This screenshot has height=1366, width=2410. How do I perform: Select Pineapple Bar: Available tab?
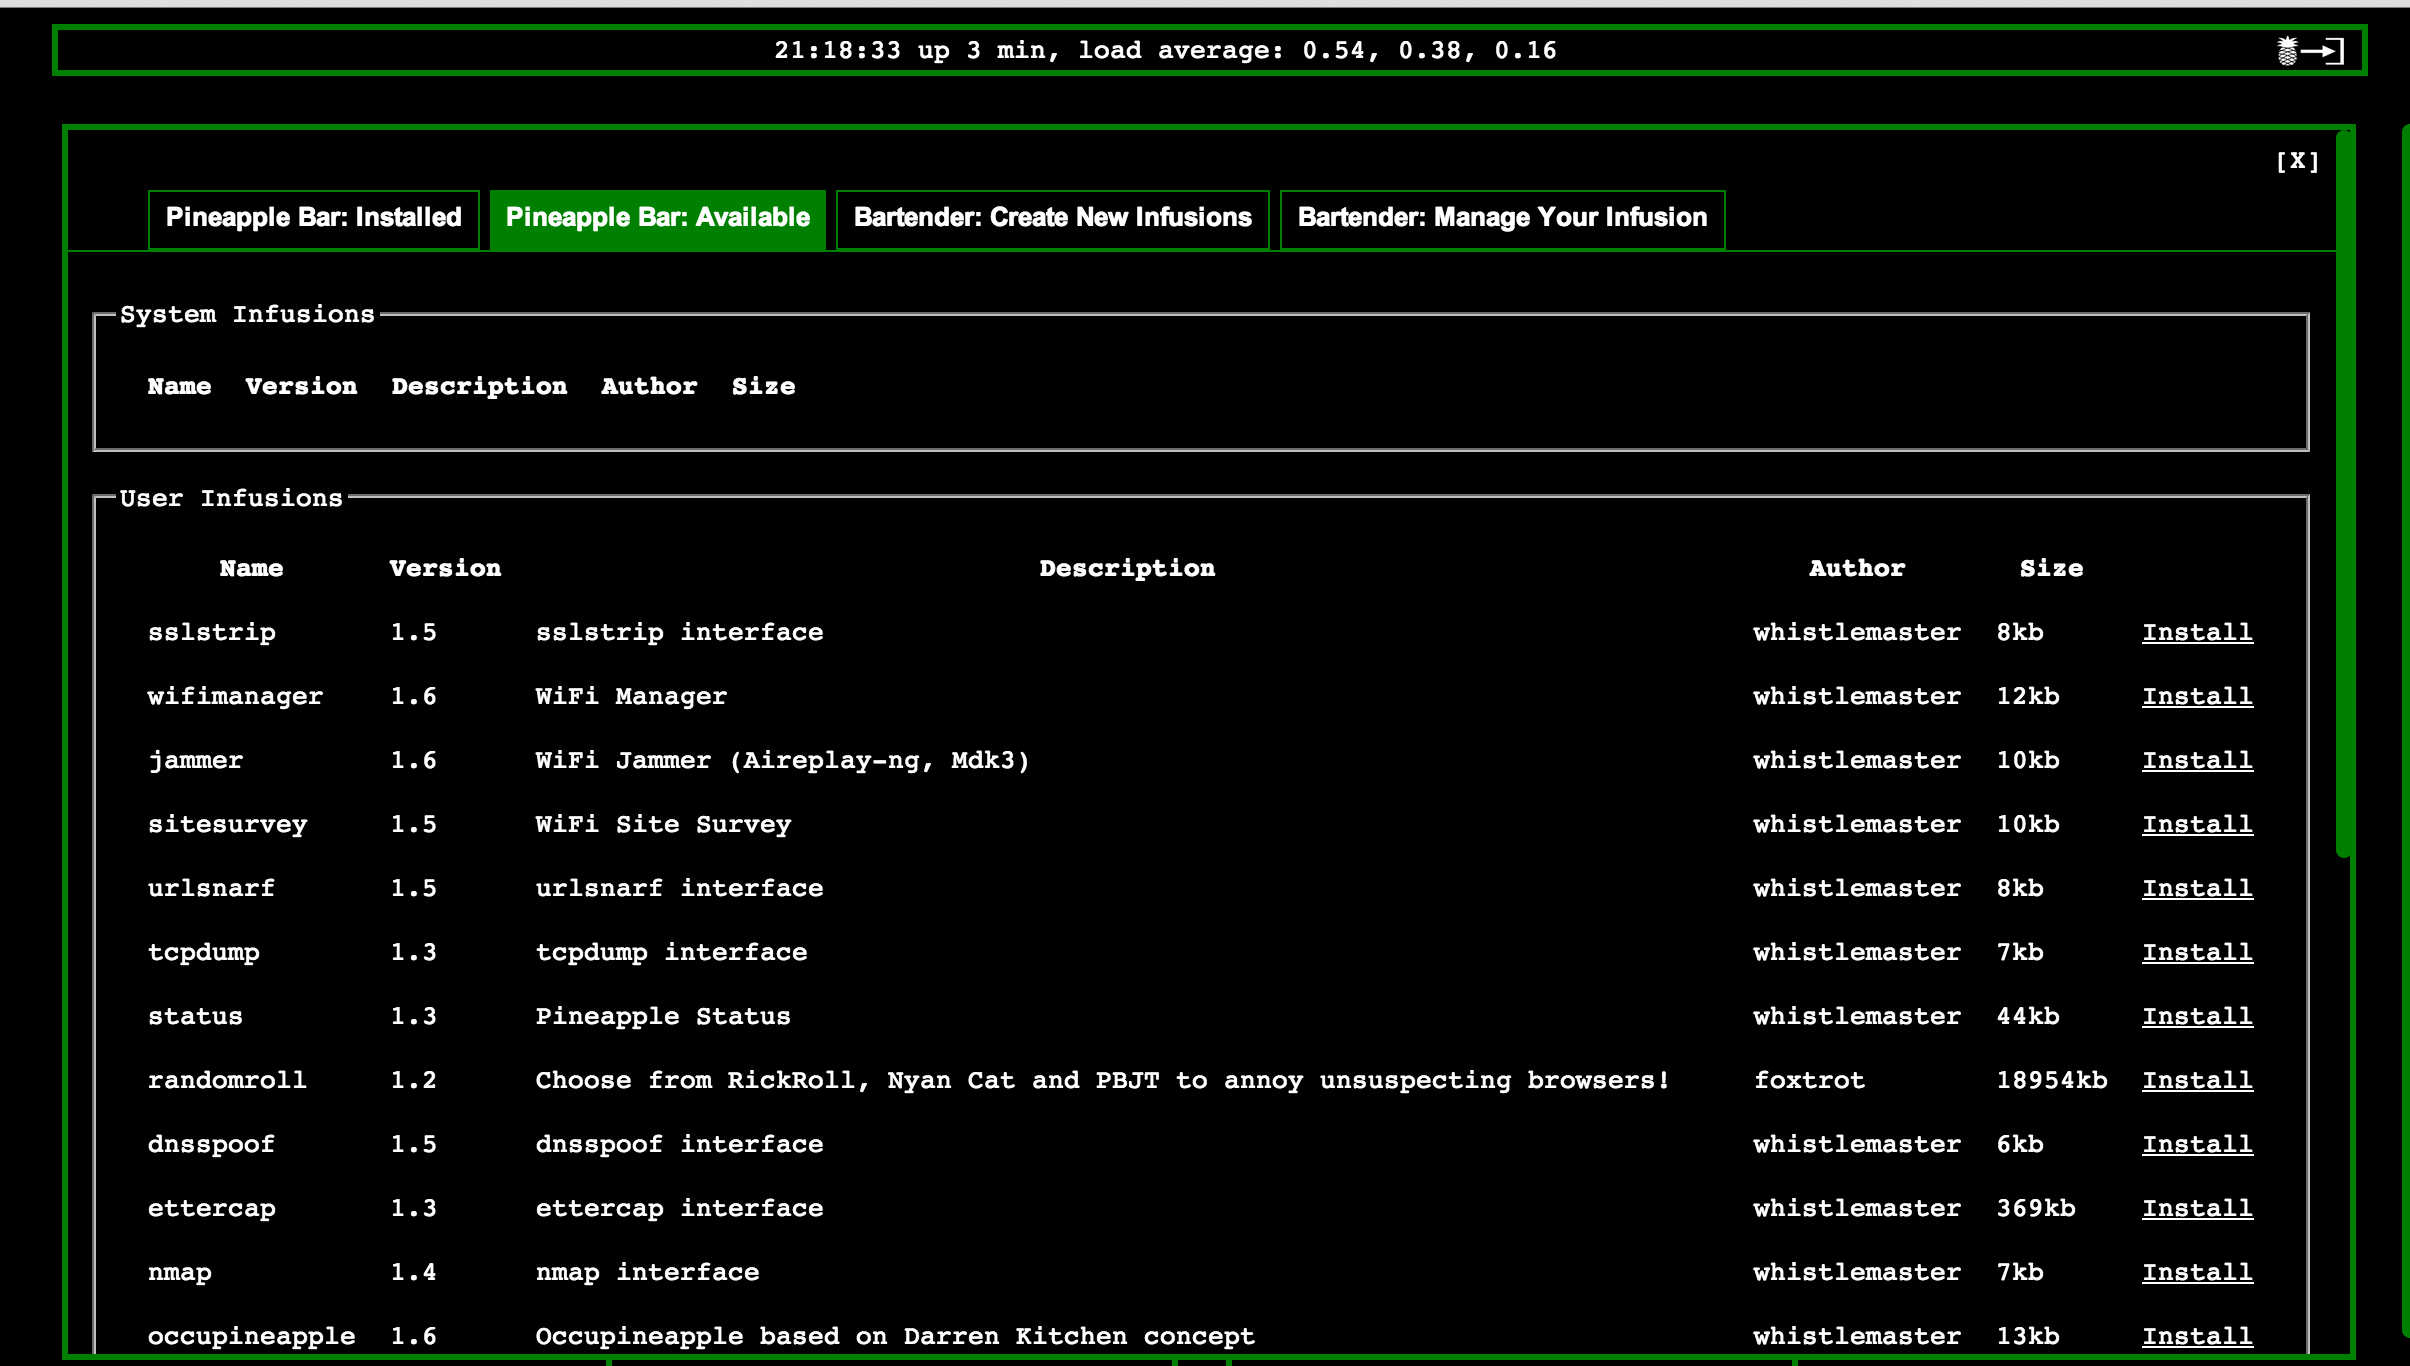(x=657, y=219)
